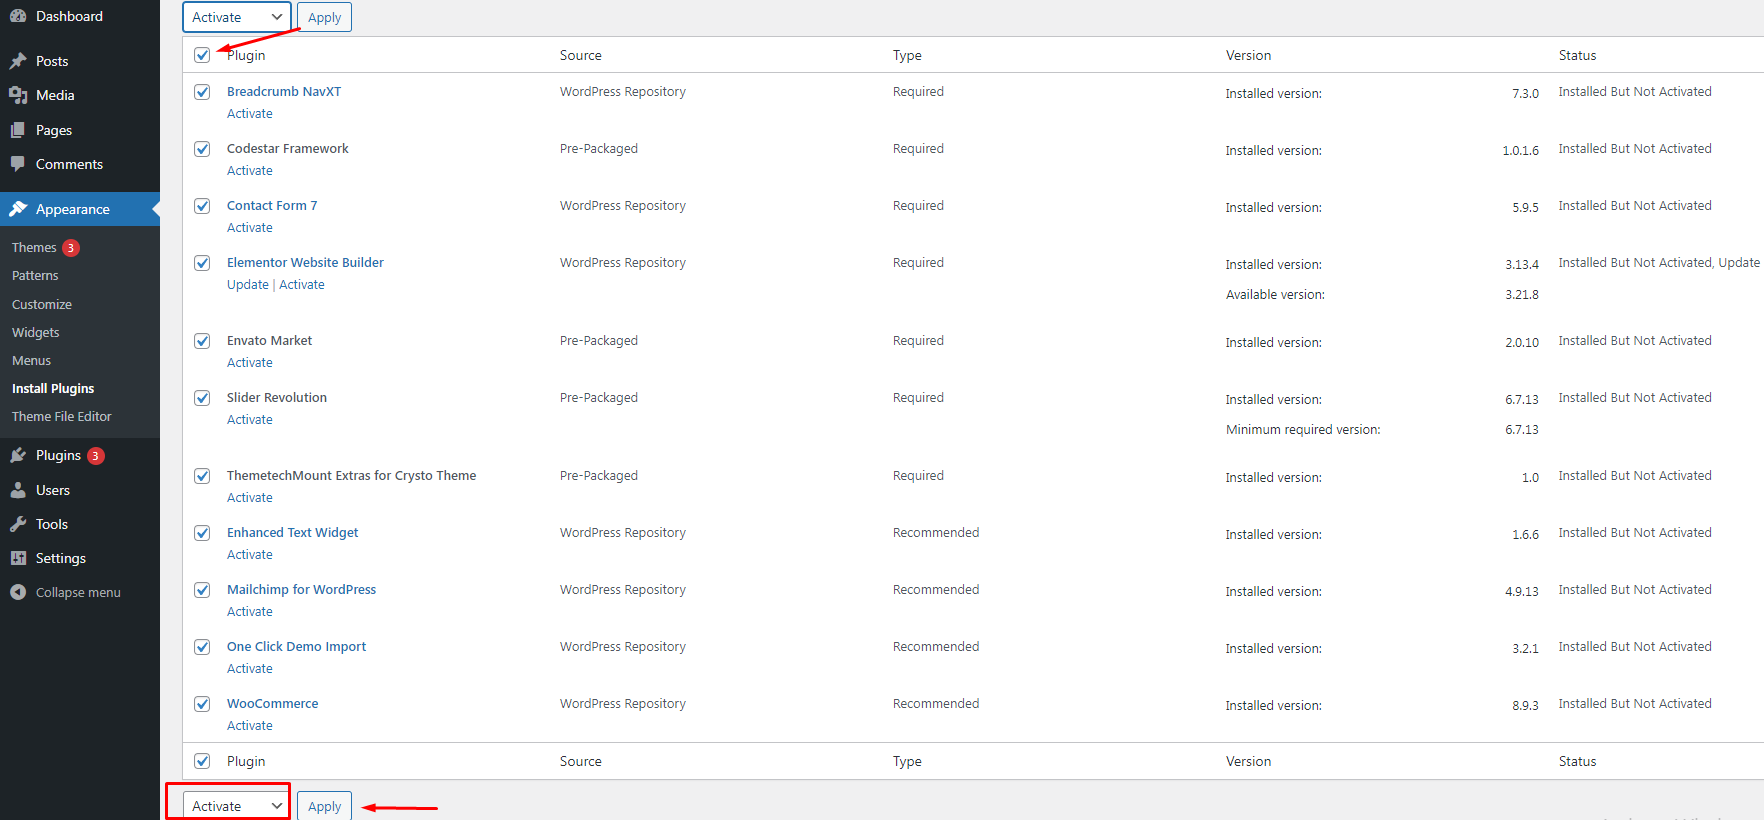Click the Users person icon

(x=18, y=490)
